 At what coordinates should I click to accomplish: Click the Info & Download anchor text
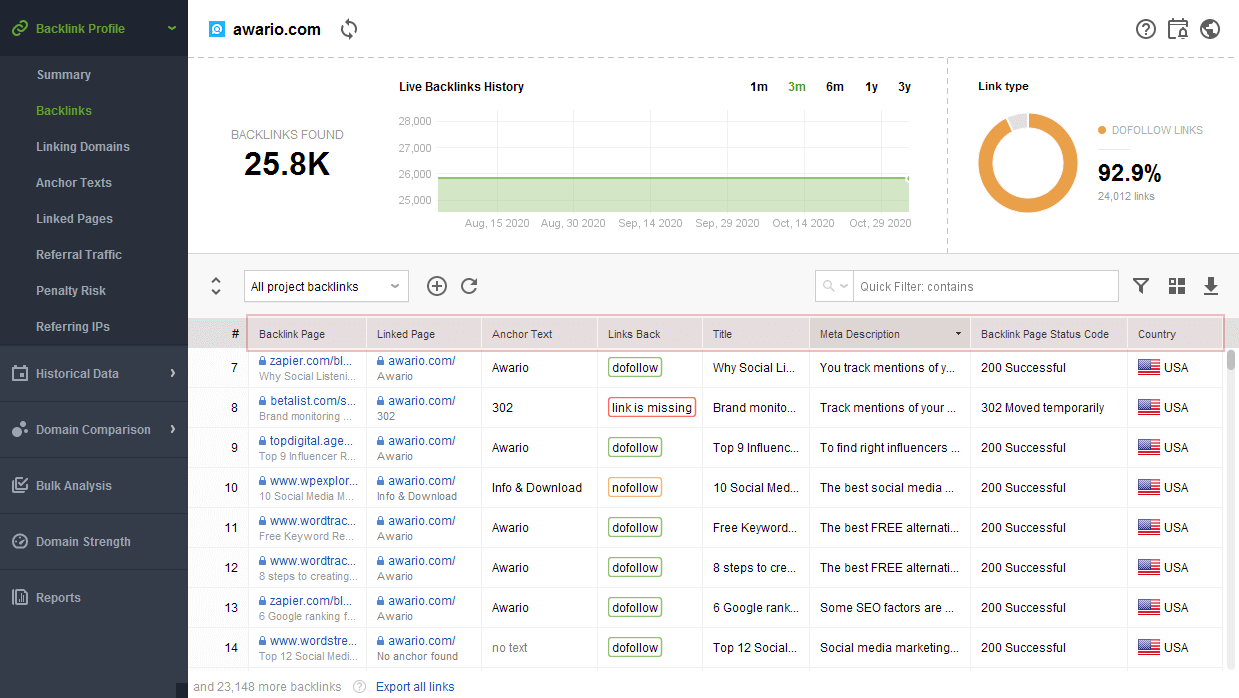pos(537,488)
